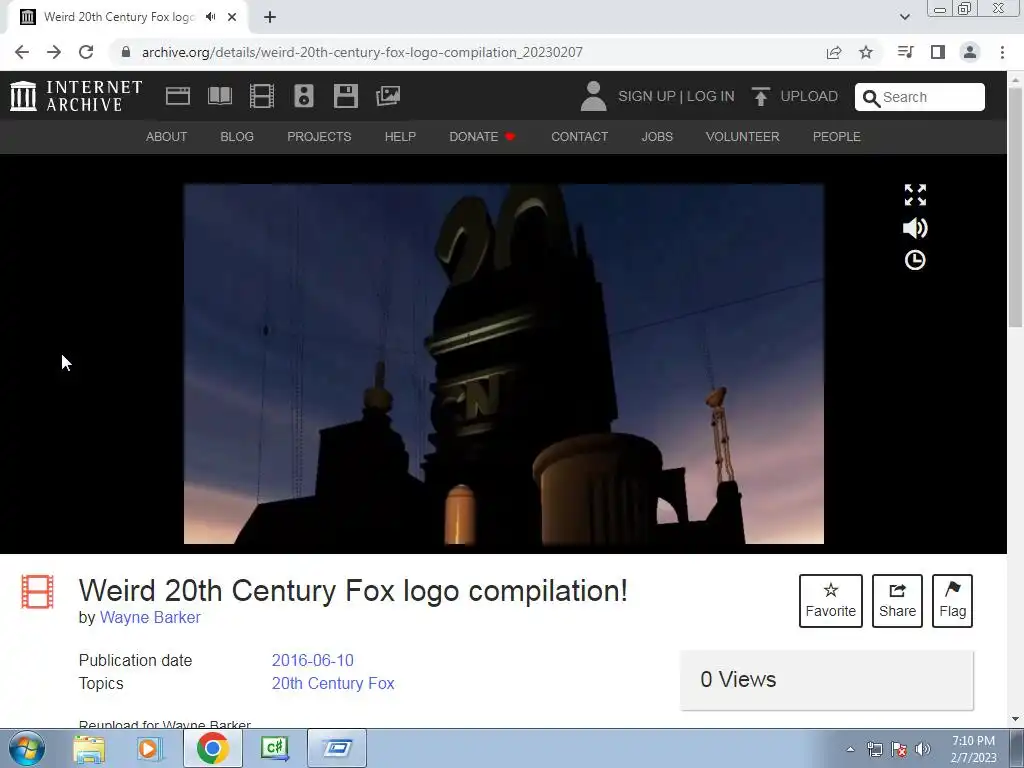Open media control icon in Chrome toolbar

click(905, 52)
